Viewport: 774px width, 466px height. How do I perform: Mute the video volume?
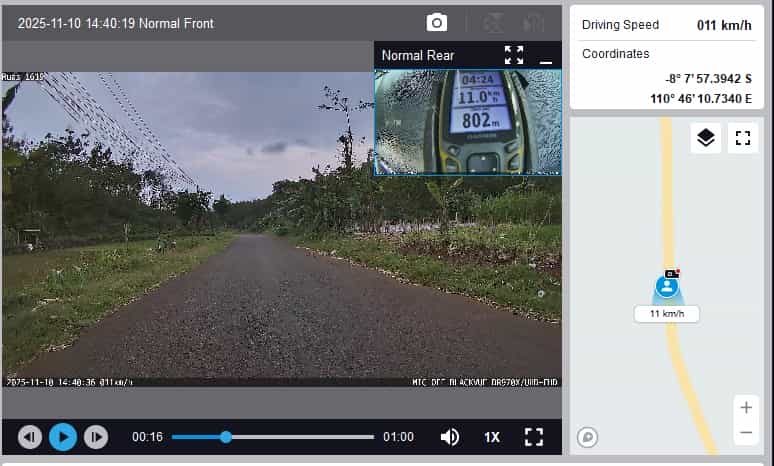click(x=450, y=437)
